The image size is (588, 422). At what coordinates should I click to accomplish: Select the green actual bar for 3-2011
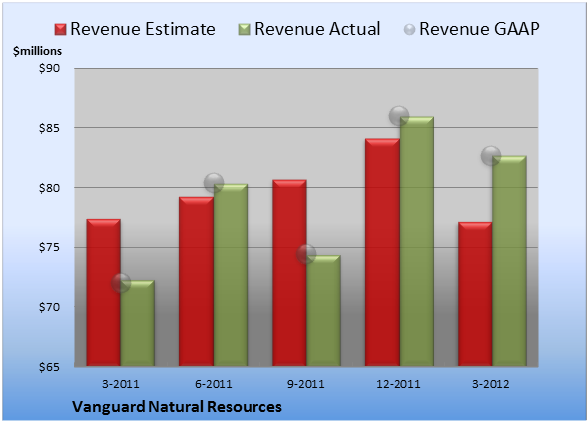pyautogui.click(x=138, y=323)
